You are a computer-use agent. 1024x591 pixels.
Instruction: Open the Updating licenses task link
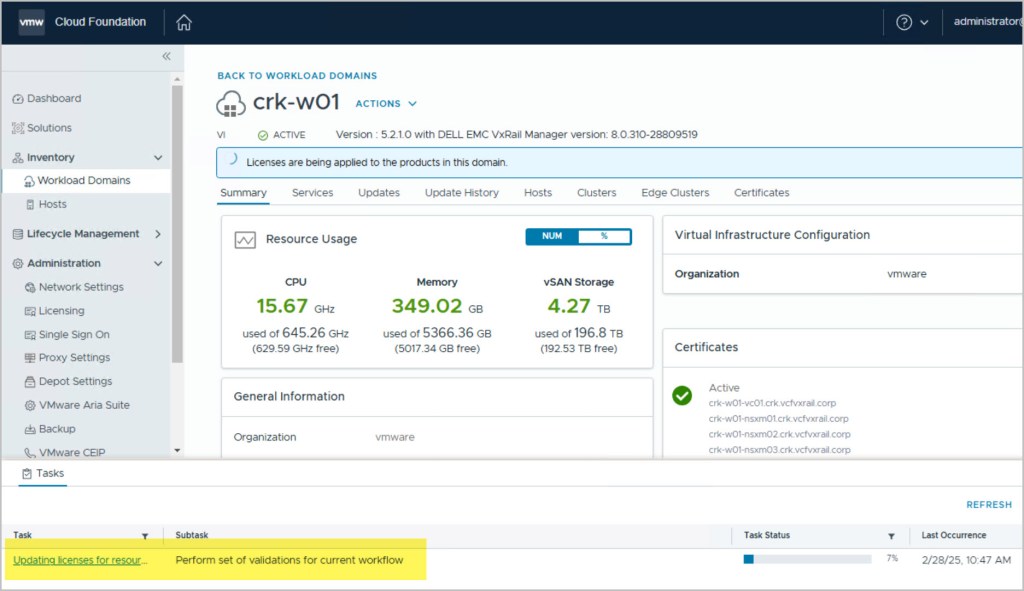click(x=80, y=560)
